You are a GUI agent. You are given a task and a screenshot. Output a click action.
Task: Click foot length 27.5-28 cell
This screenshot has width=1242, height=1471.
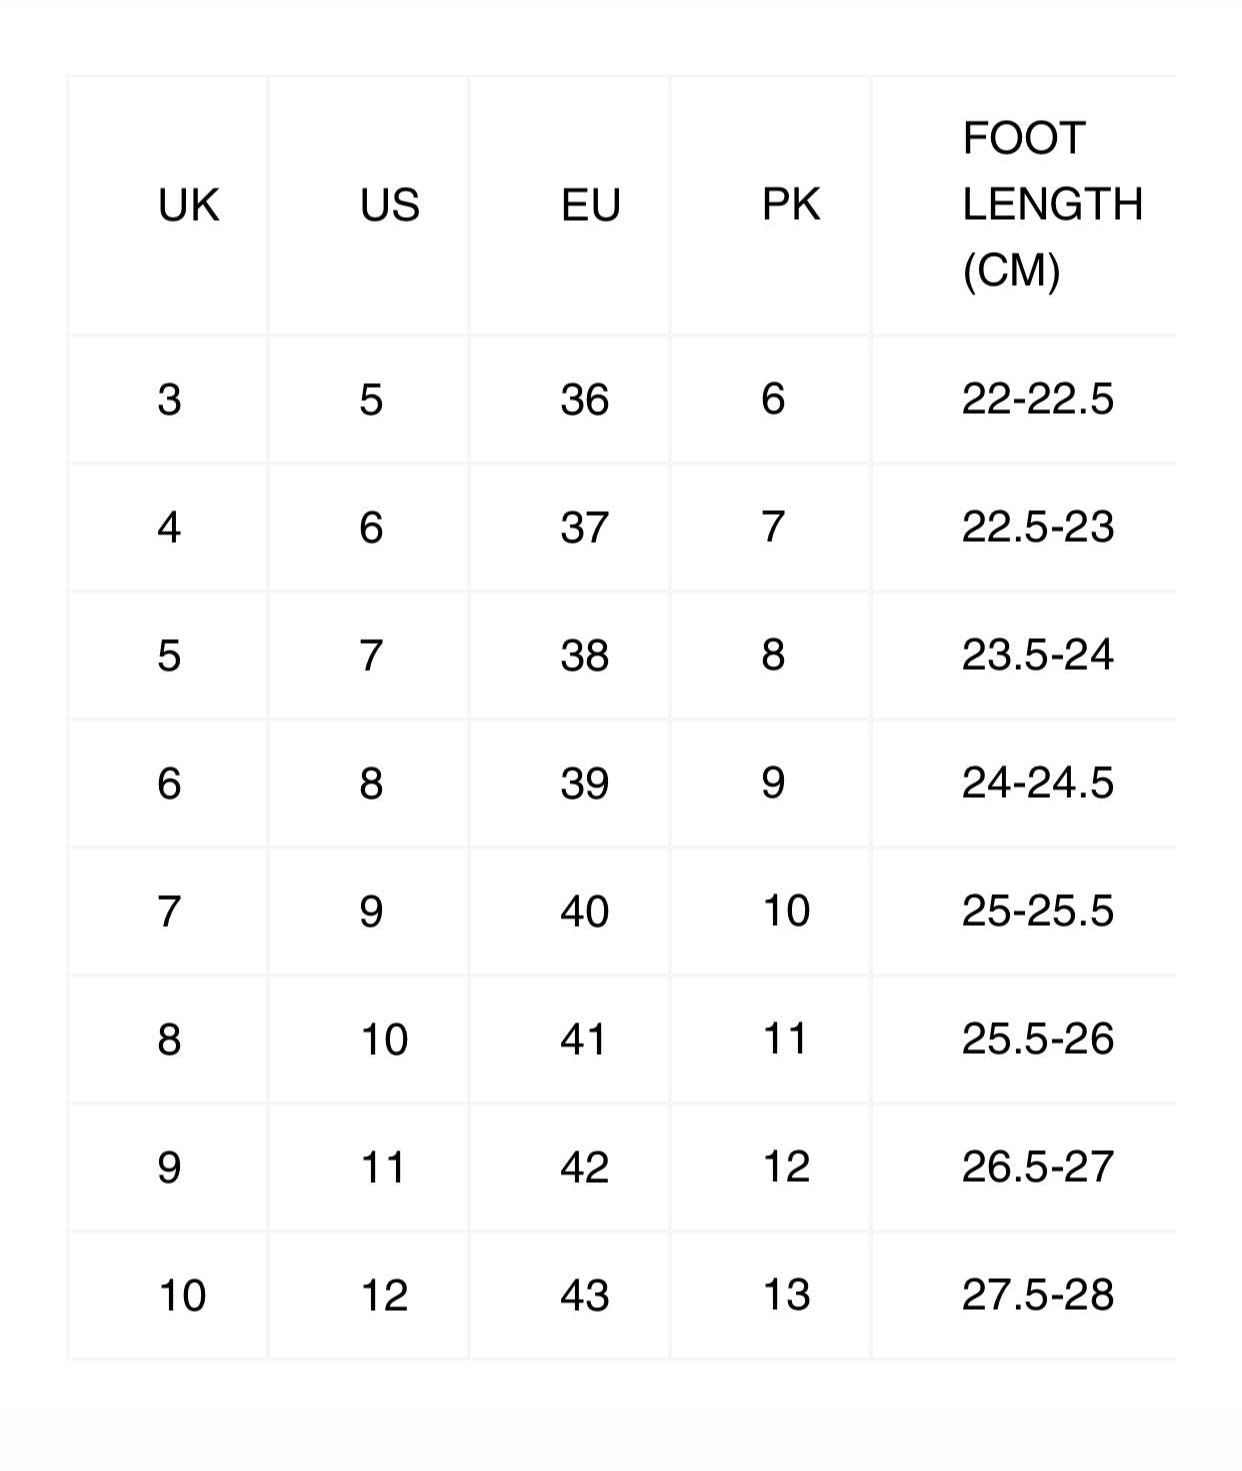coord(1037,1296)
